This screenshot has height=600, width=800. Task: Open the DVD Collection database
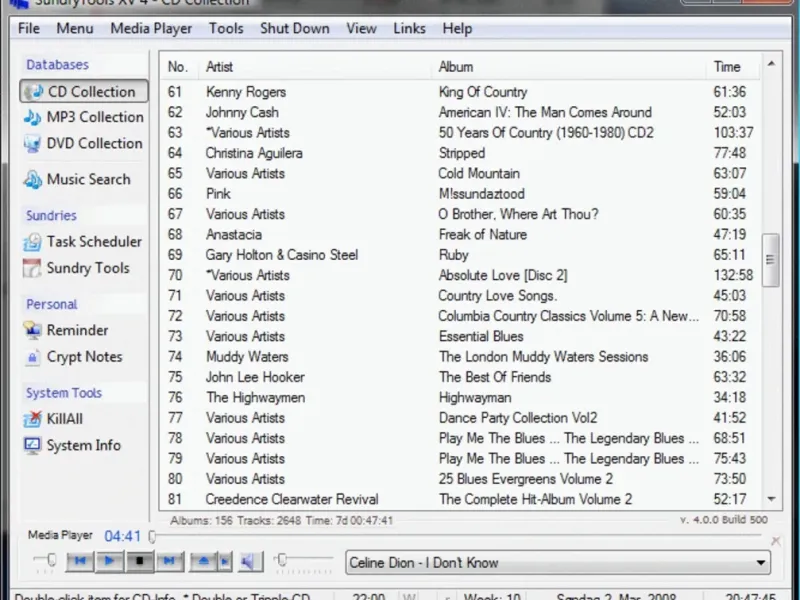click(83, 143)
